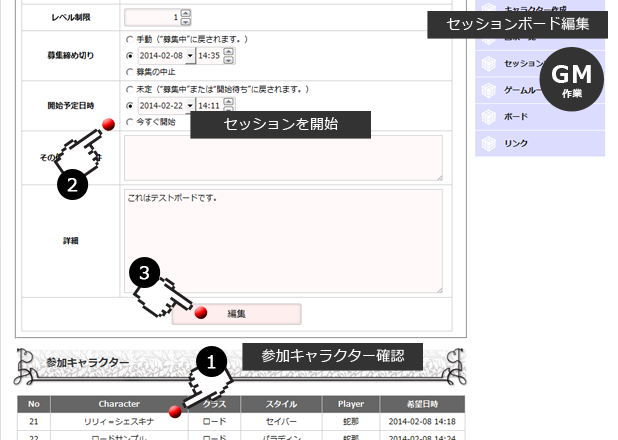
Task: Open the リンク sidebar menu item
Action: coord(540,144)
